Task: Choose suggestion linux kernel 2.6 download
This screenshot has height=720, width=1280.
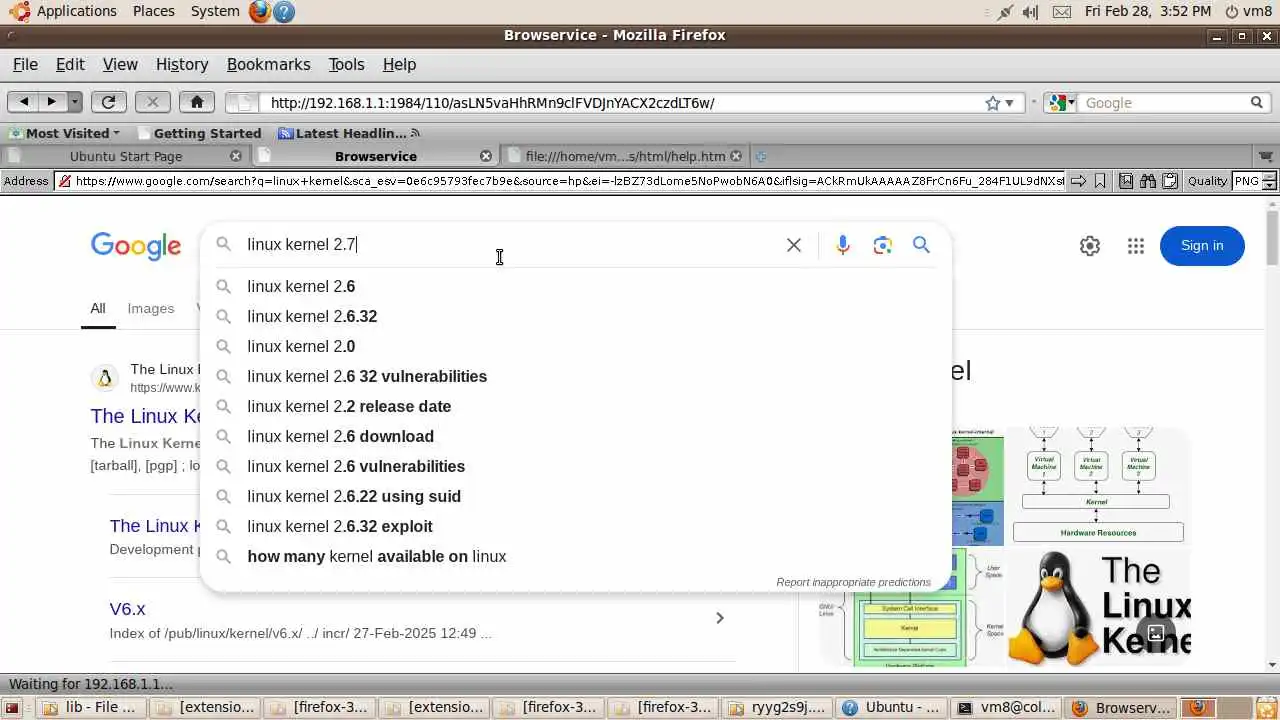Action: [576, 436]
